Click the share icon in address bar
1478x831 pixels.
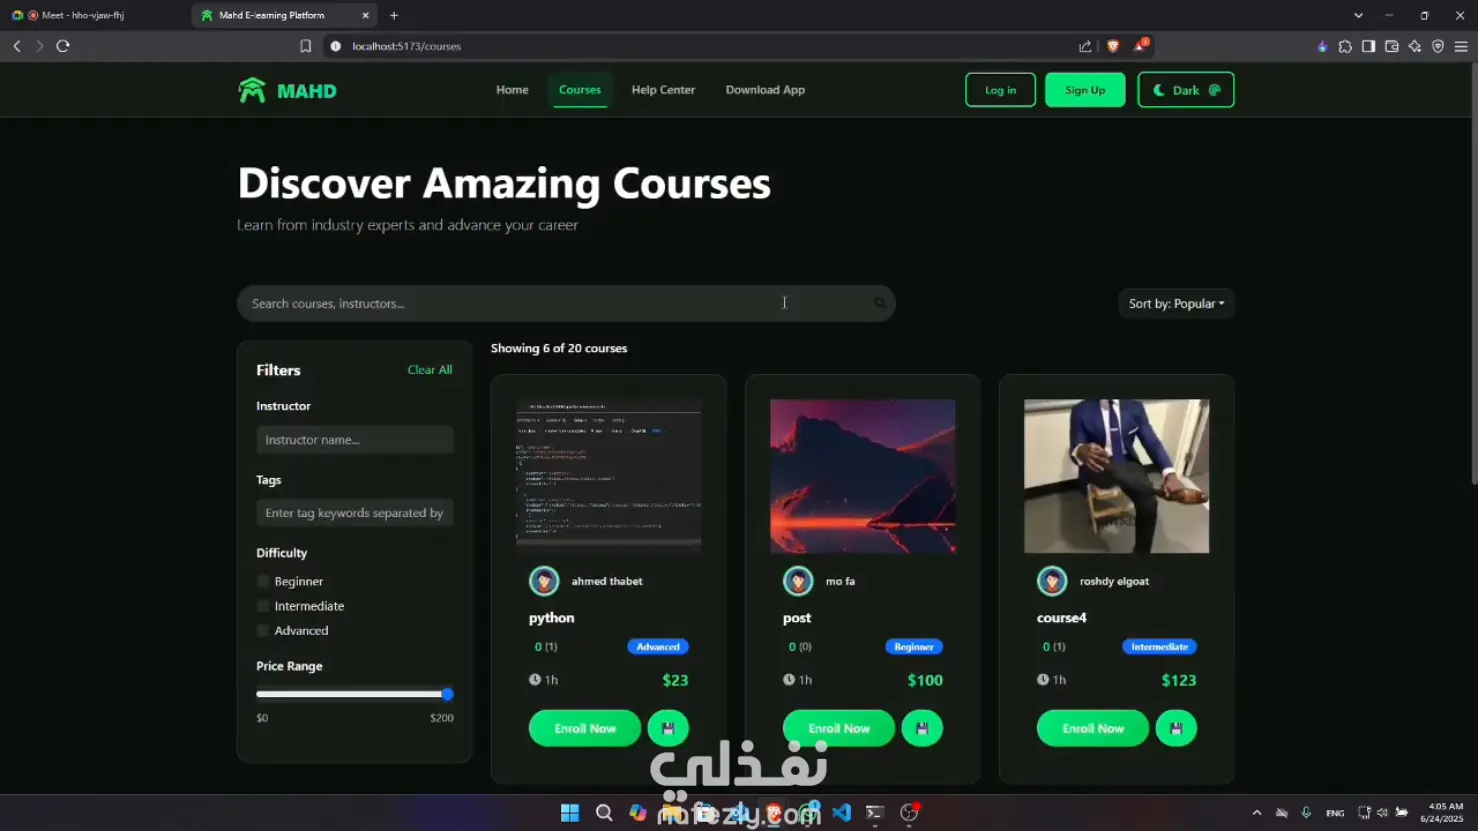pyautogui.click(x=1085, y=46)
